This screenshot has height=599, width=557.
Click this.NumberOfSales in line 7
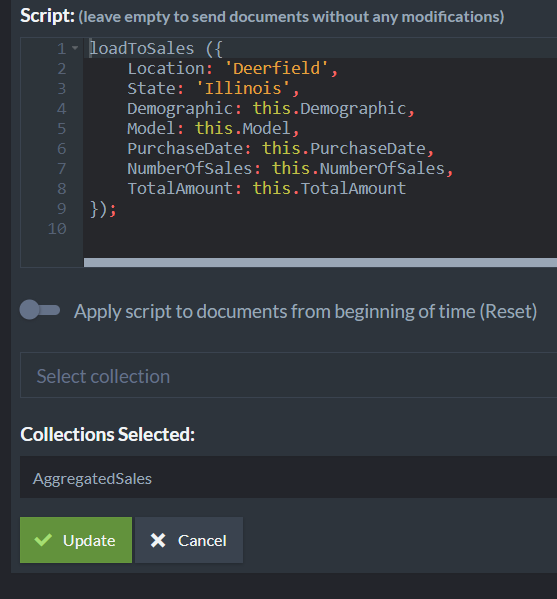[x=358, y=168]
